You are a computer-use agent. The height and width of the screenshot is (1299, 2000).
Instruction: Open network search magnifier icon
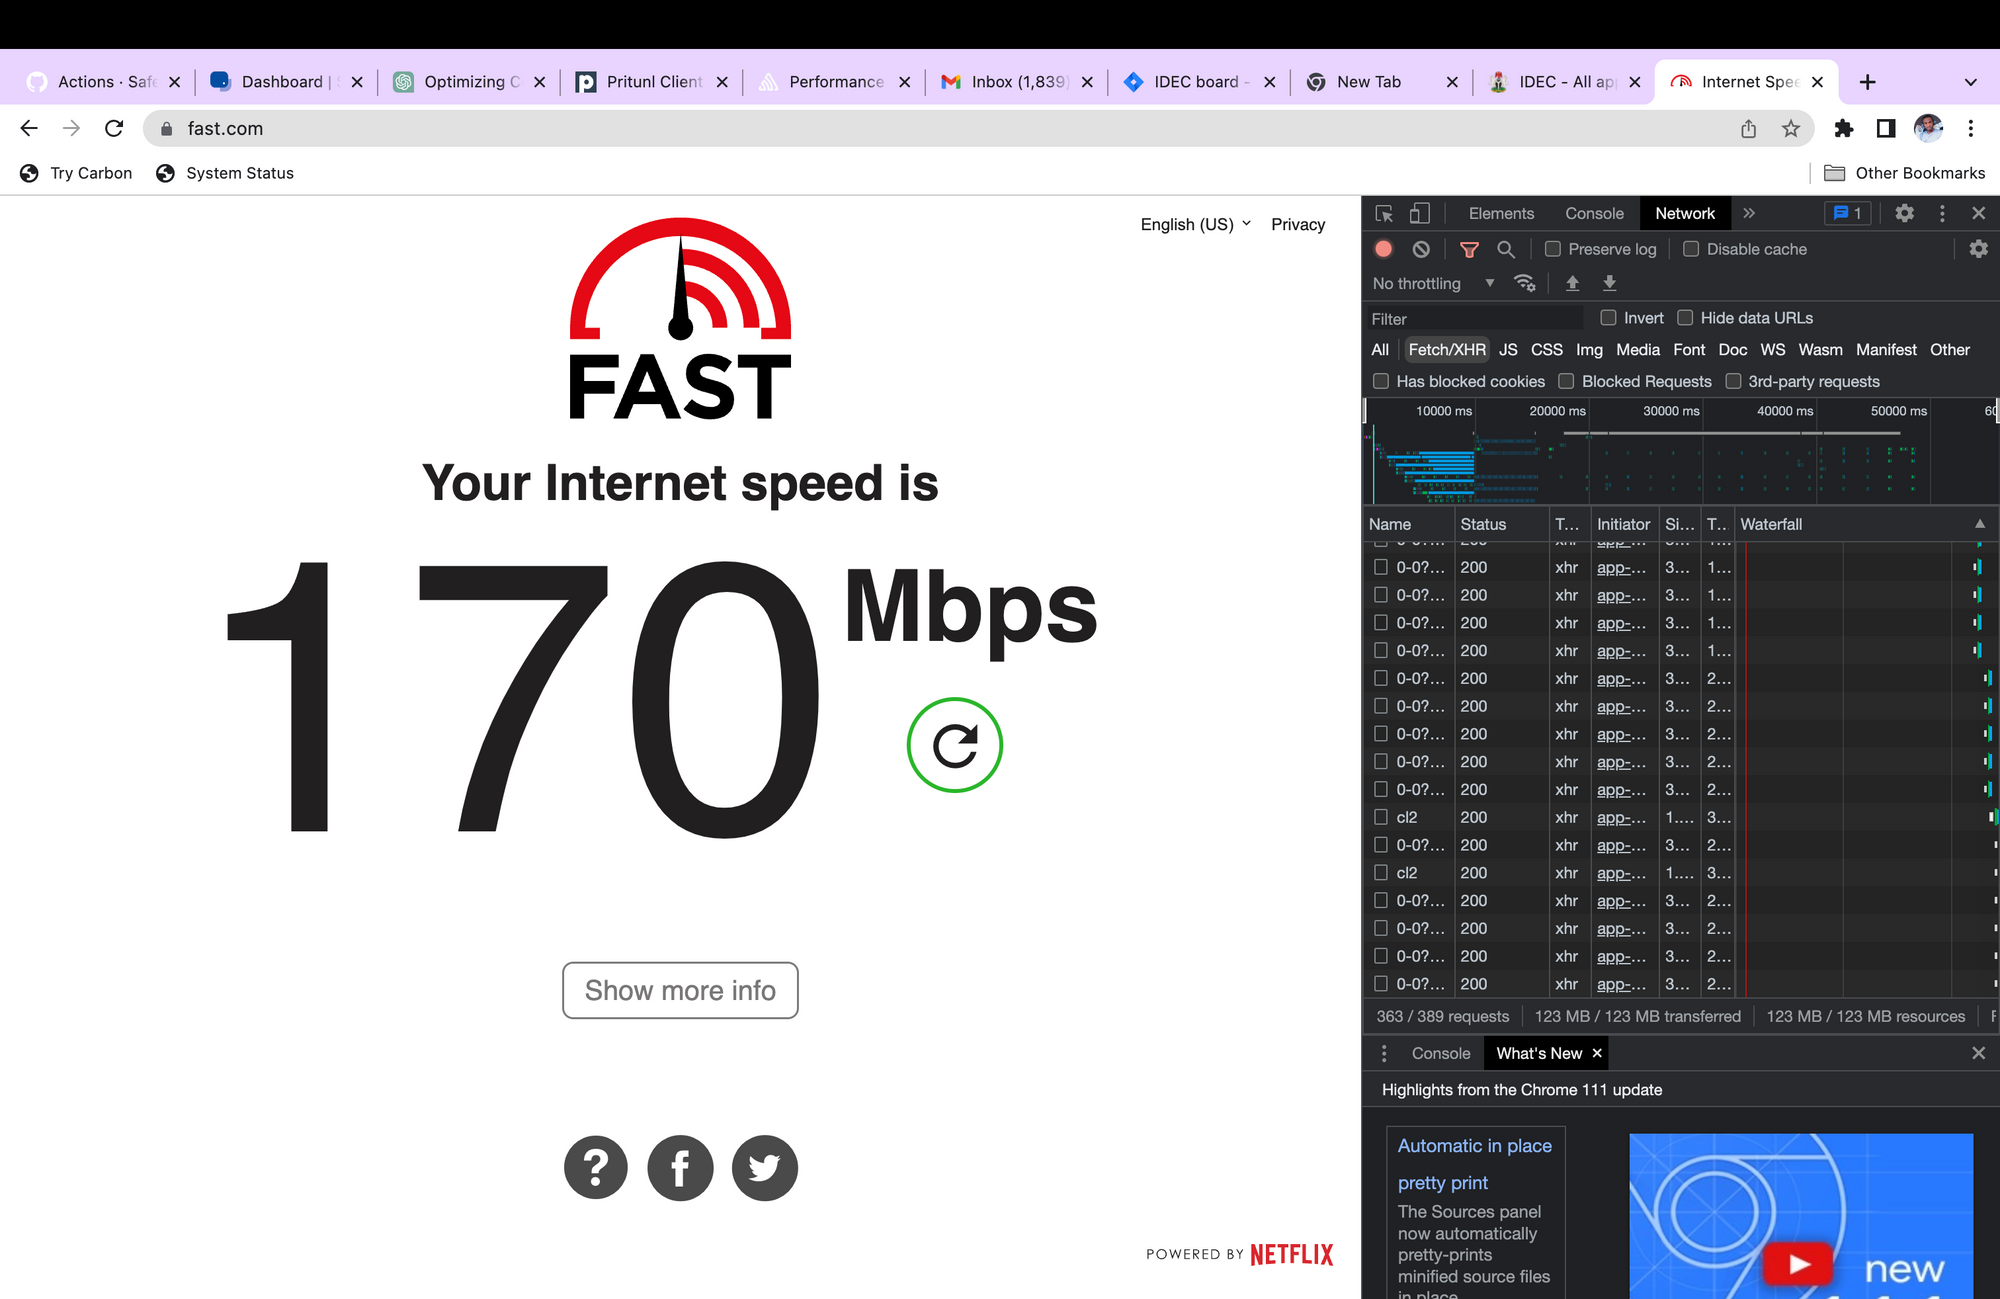(1506, 249)
